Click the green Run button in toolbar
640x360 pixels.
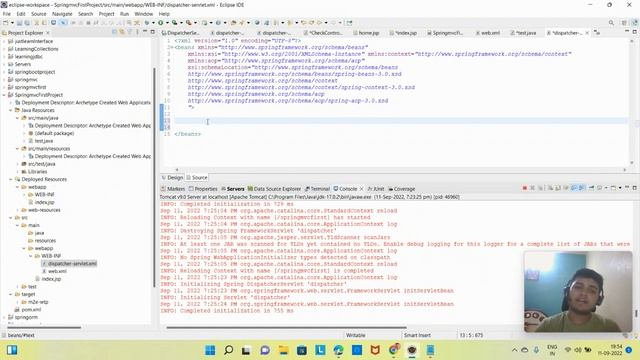tap(161, 23)
